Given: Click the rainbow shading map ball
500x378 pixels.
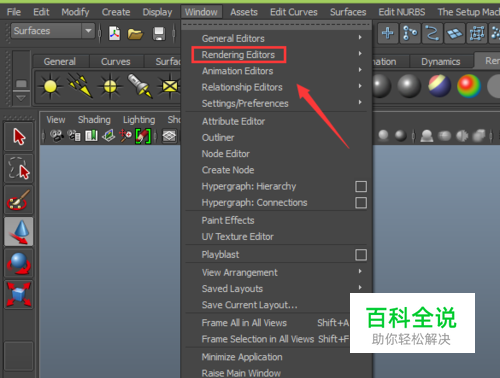Looking at the screenshot, I should 469,86.
